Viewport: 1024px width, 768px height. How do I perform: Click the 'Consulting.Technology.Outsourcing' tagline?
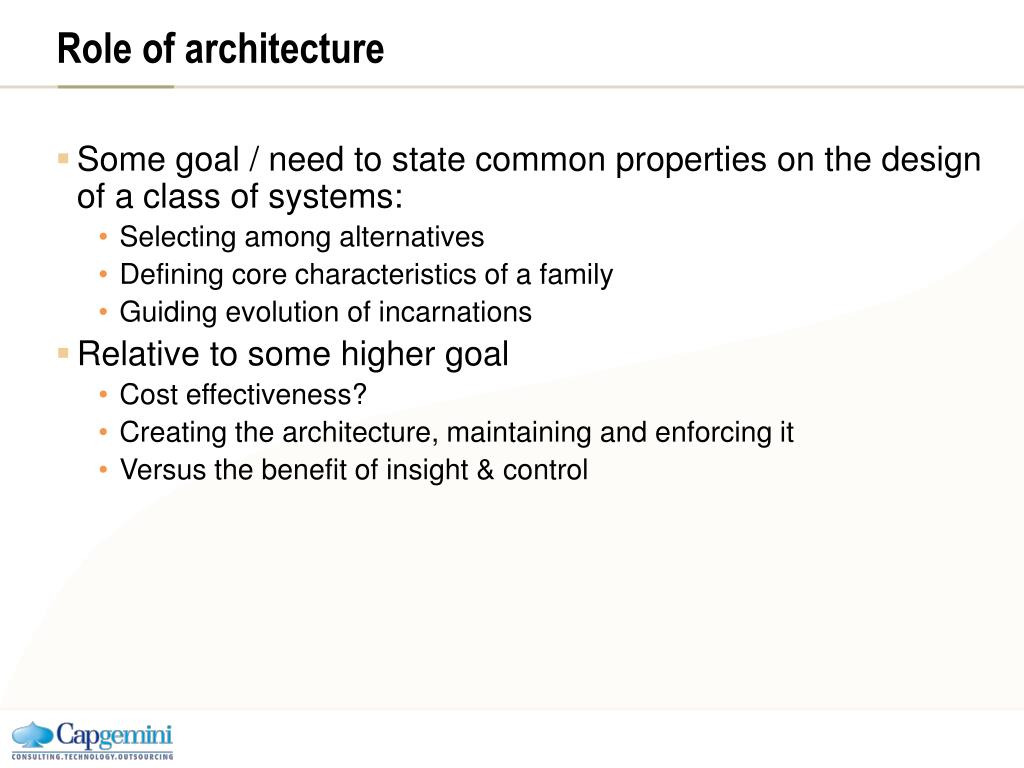pos(92,756)
